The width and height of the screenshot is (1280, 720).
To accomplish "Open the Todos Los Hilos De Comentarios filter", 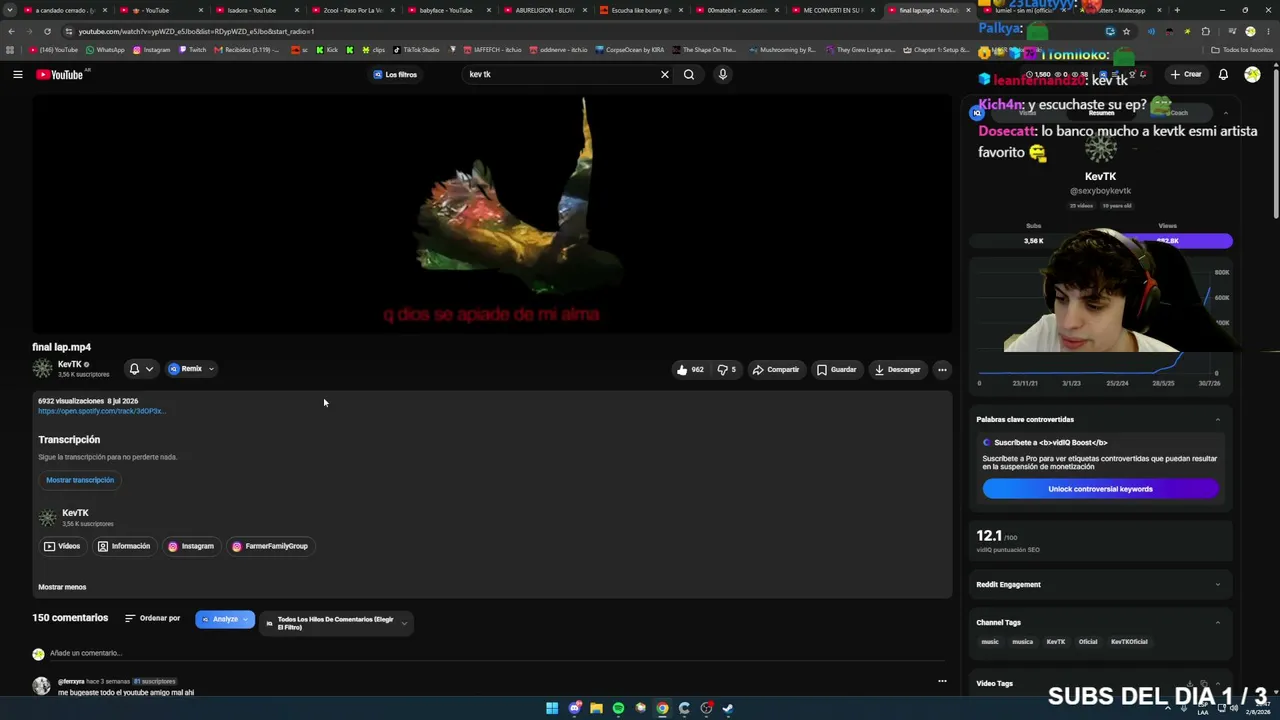I will (335, 623).
